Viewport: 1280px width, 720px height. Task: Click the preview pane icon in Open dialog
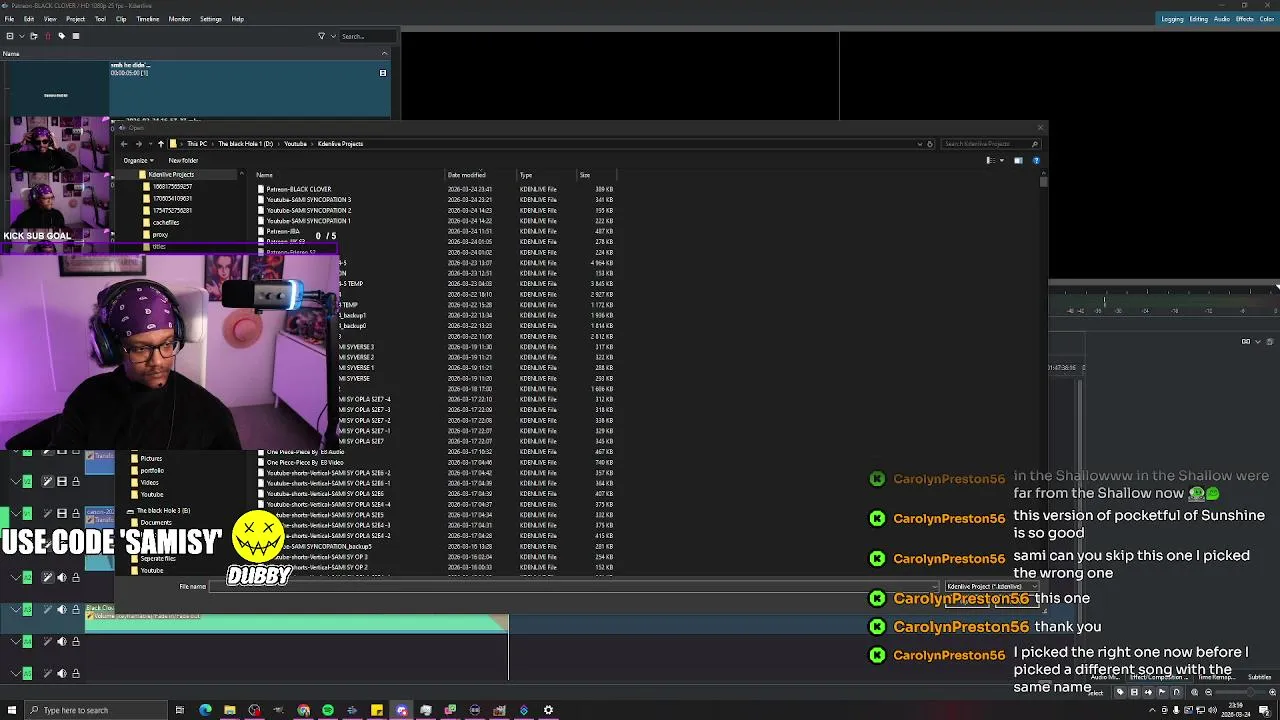1018,160
